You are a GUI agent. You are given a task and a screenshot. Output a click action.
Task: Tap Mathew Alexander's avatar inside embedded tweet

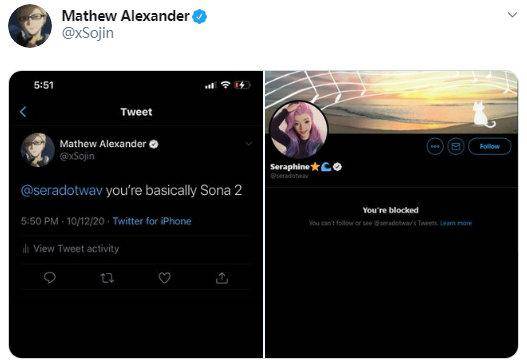coord(38,150)
